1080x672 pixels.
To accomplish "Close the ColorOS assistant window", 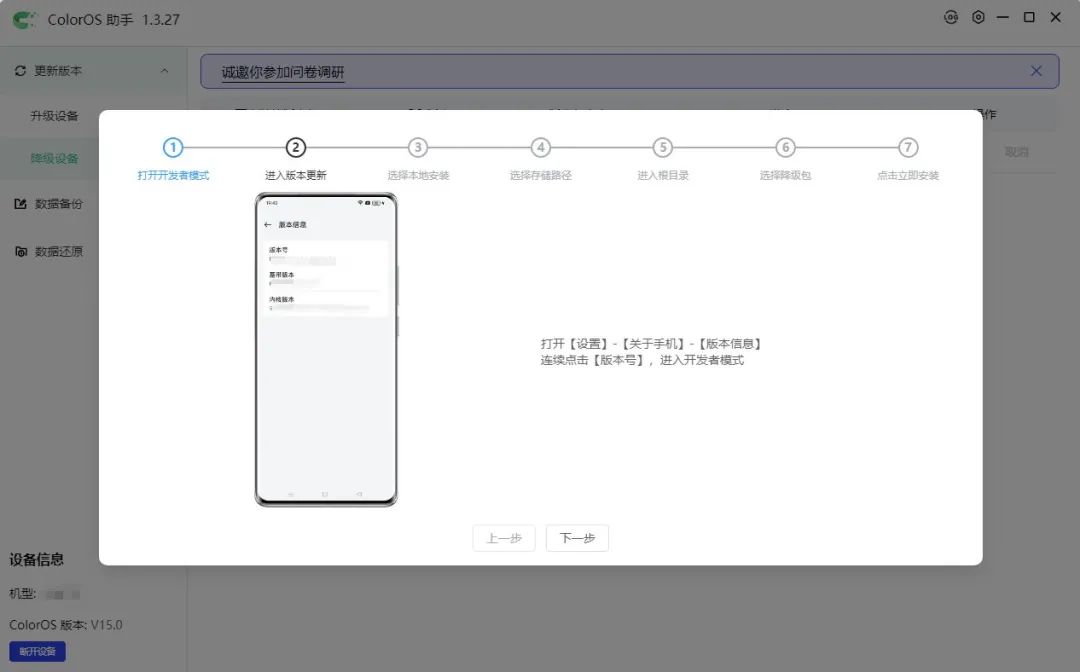I will 1055,17.
